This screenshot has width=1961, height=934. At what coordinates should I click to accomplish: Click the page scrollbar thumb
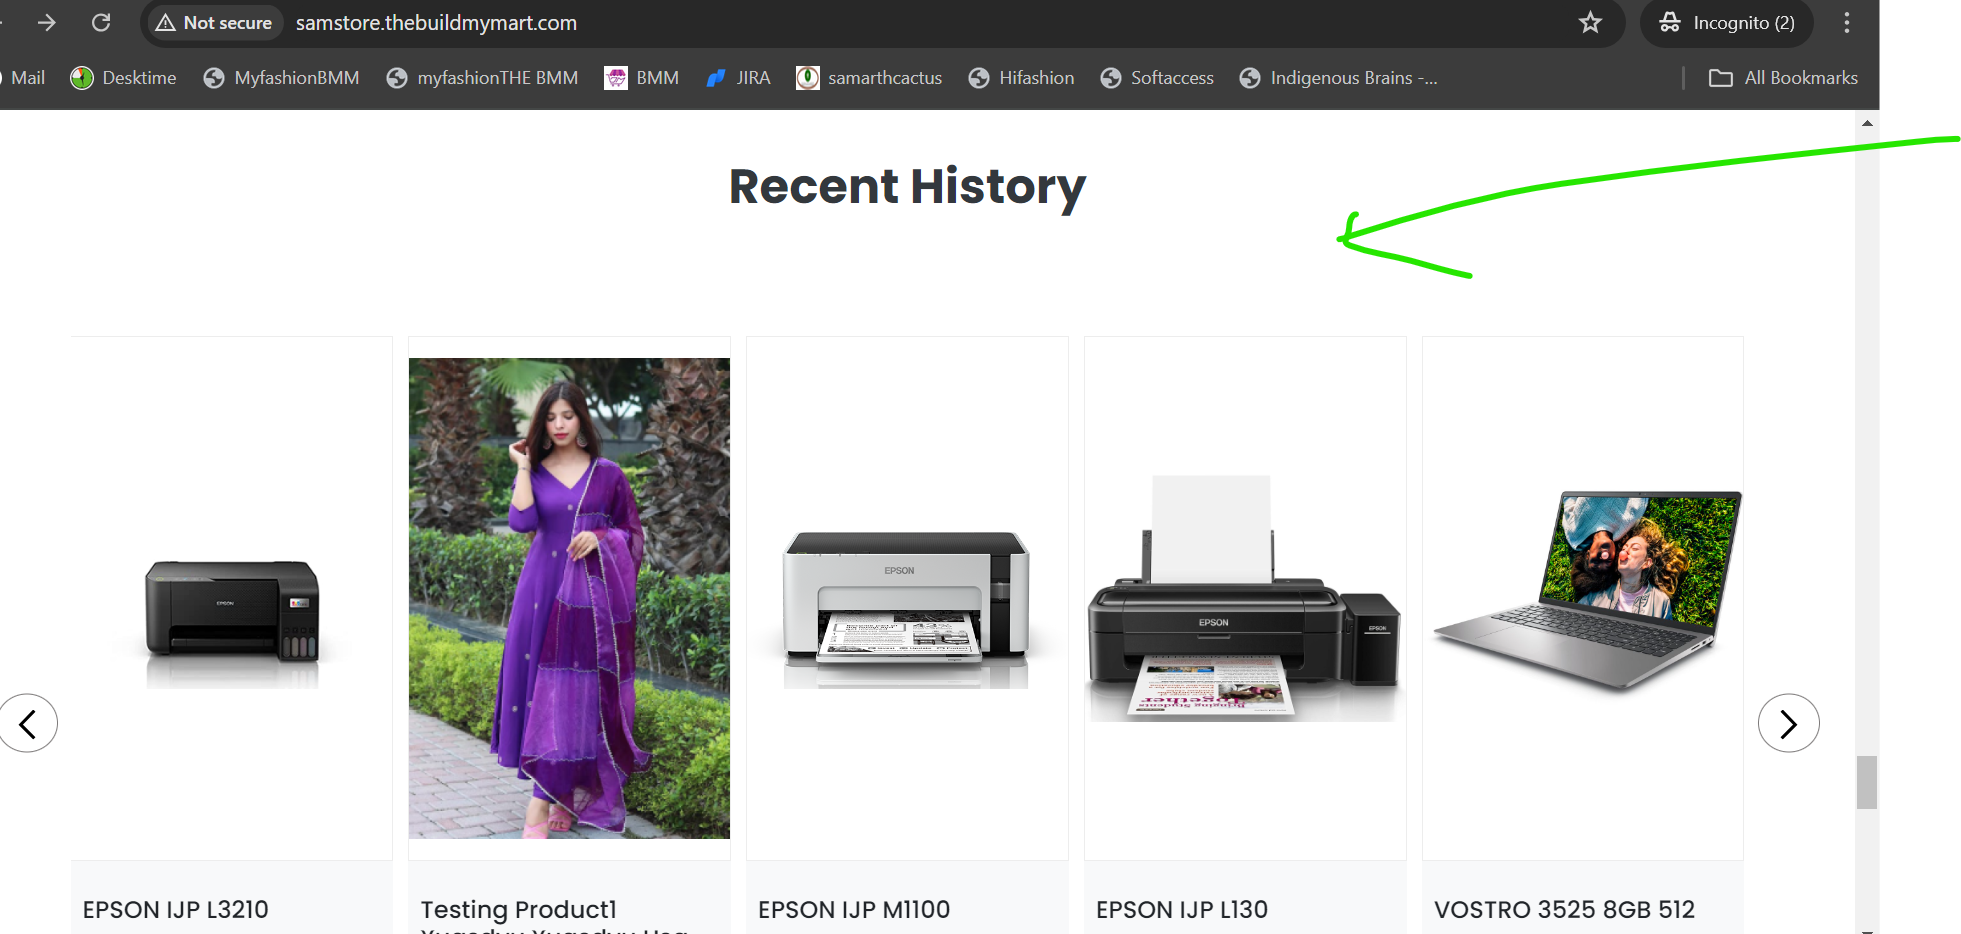pyautogui.click(x=1866, y=782)
